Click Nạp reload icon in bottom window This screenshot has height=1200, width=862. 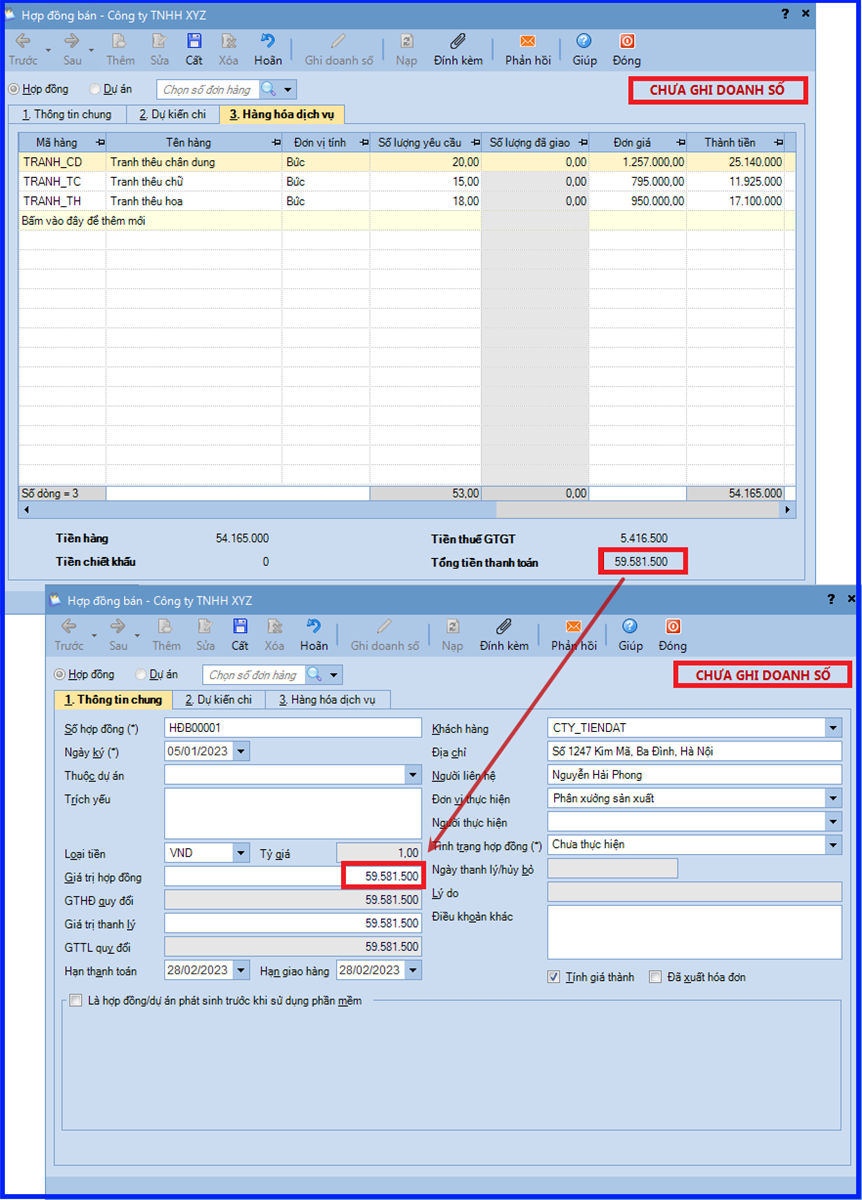[x=453, y=627]
